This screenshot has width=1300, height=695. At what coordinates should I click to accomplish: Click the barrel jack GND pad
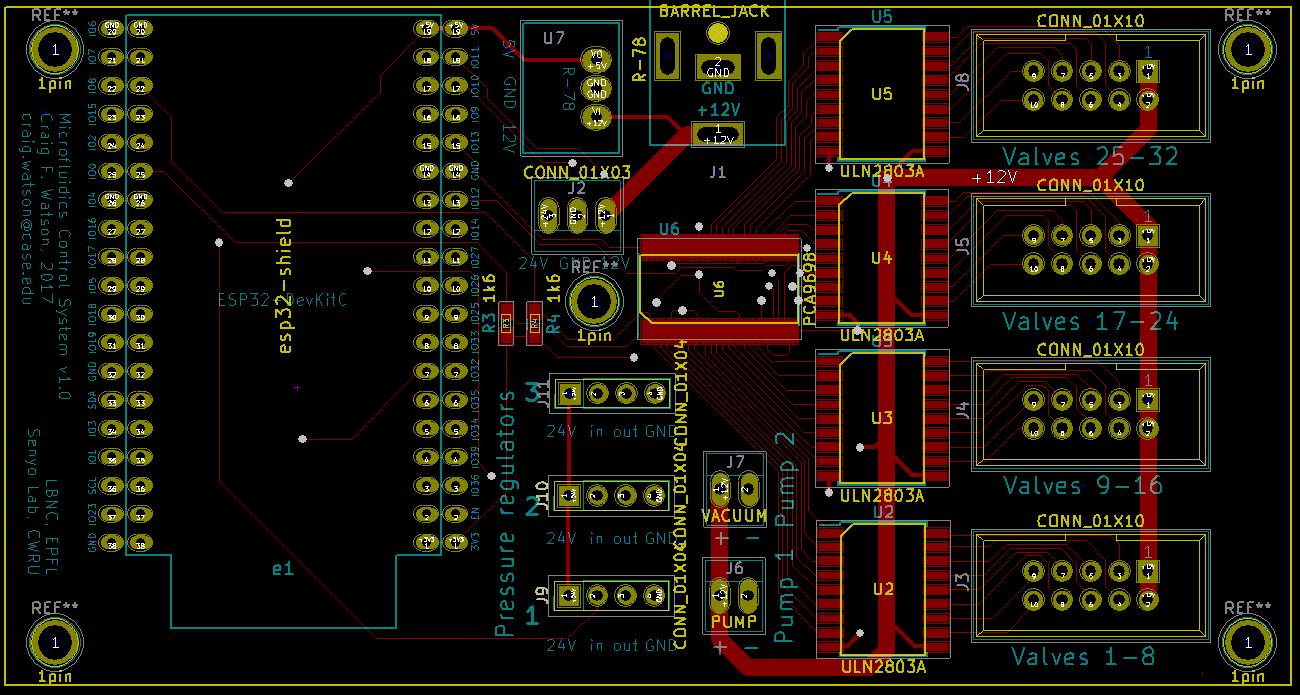717,68
